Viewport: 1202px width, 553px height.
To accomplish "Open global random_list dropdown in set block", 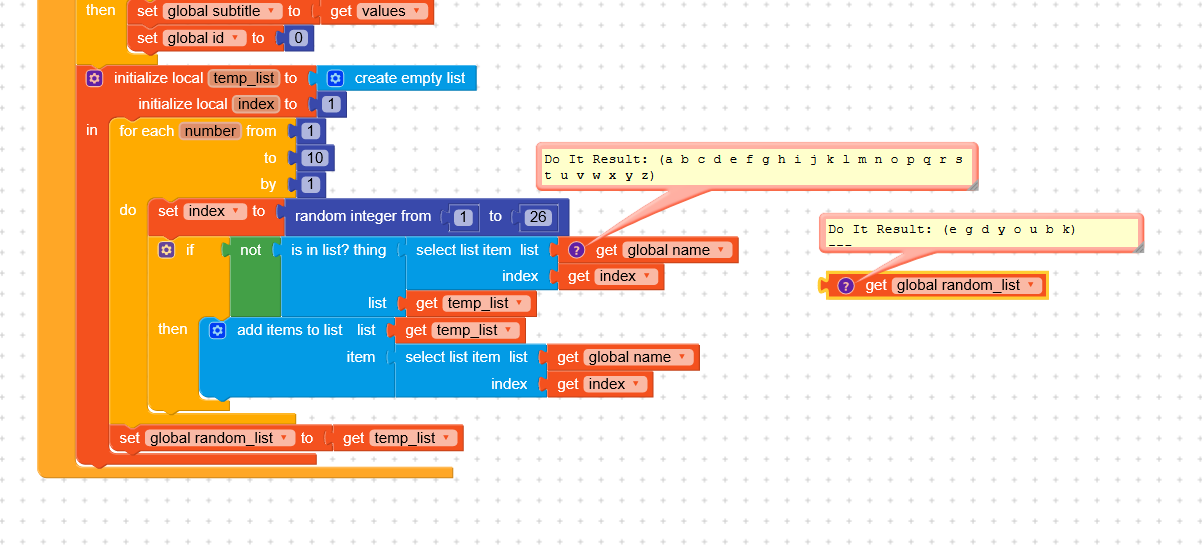I will coord(220,438).
